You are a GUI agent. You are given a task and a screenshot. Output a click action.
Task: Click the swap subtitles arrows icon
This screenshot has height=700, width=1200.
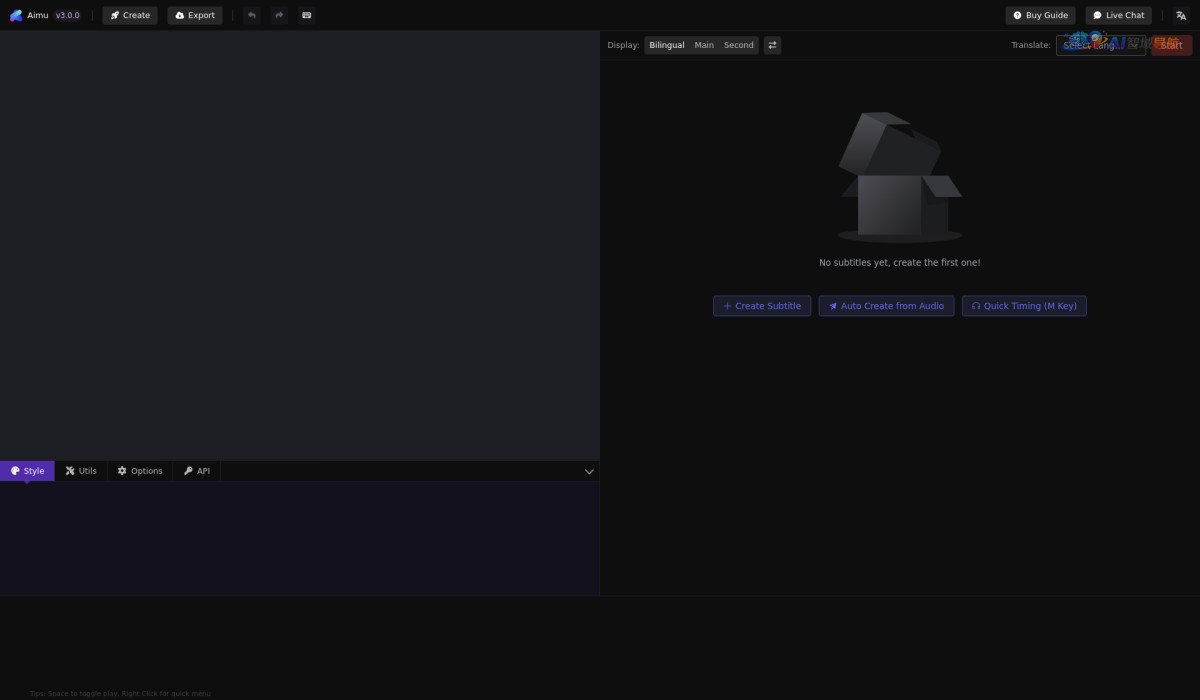point(772,45)
